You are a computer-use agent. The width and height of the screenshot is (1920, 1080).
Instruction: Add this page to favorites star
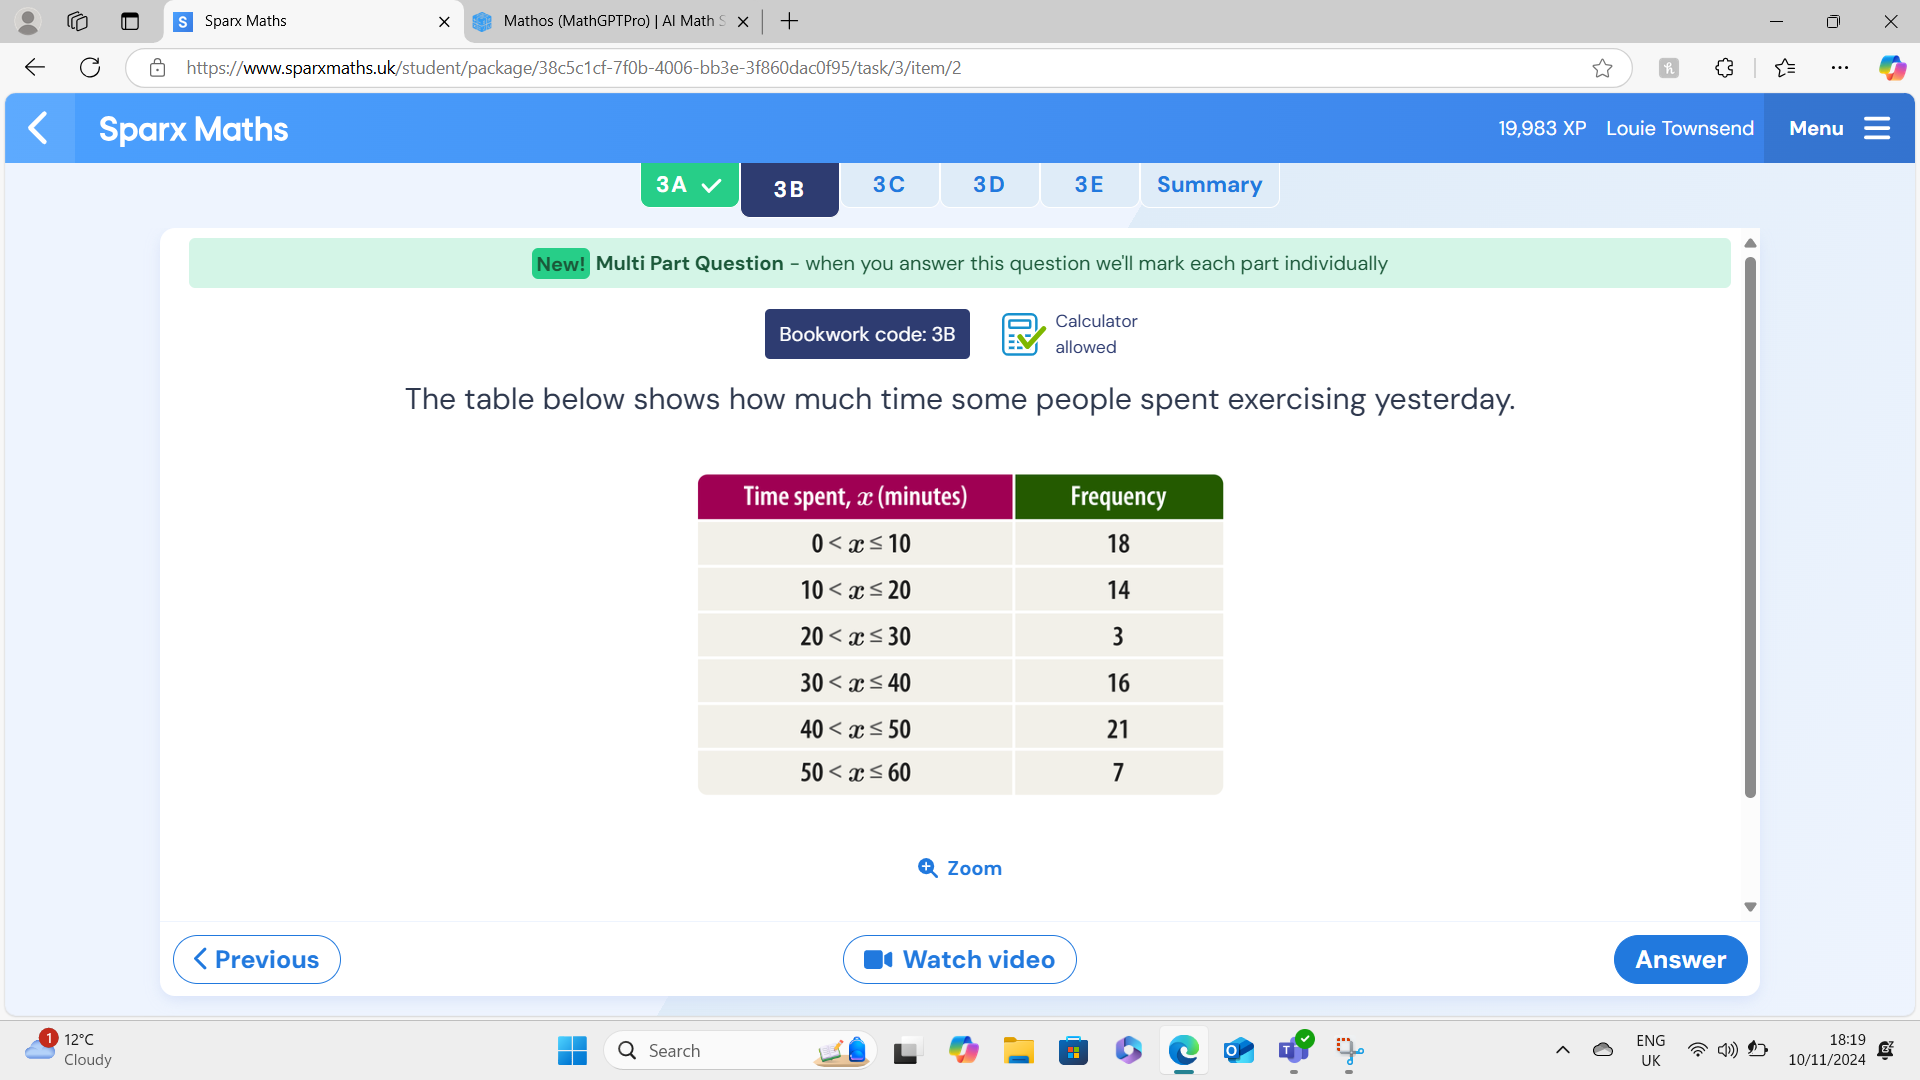click(1602, 68)
